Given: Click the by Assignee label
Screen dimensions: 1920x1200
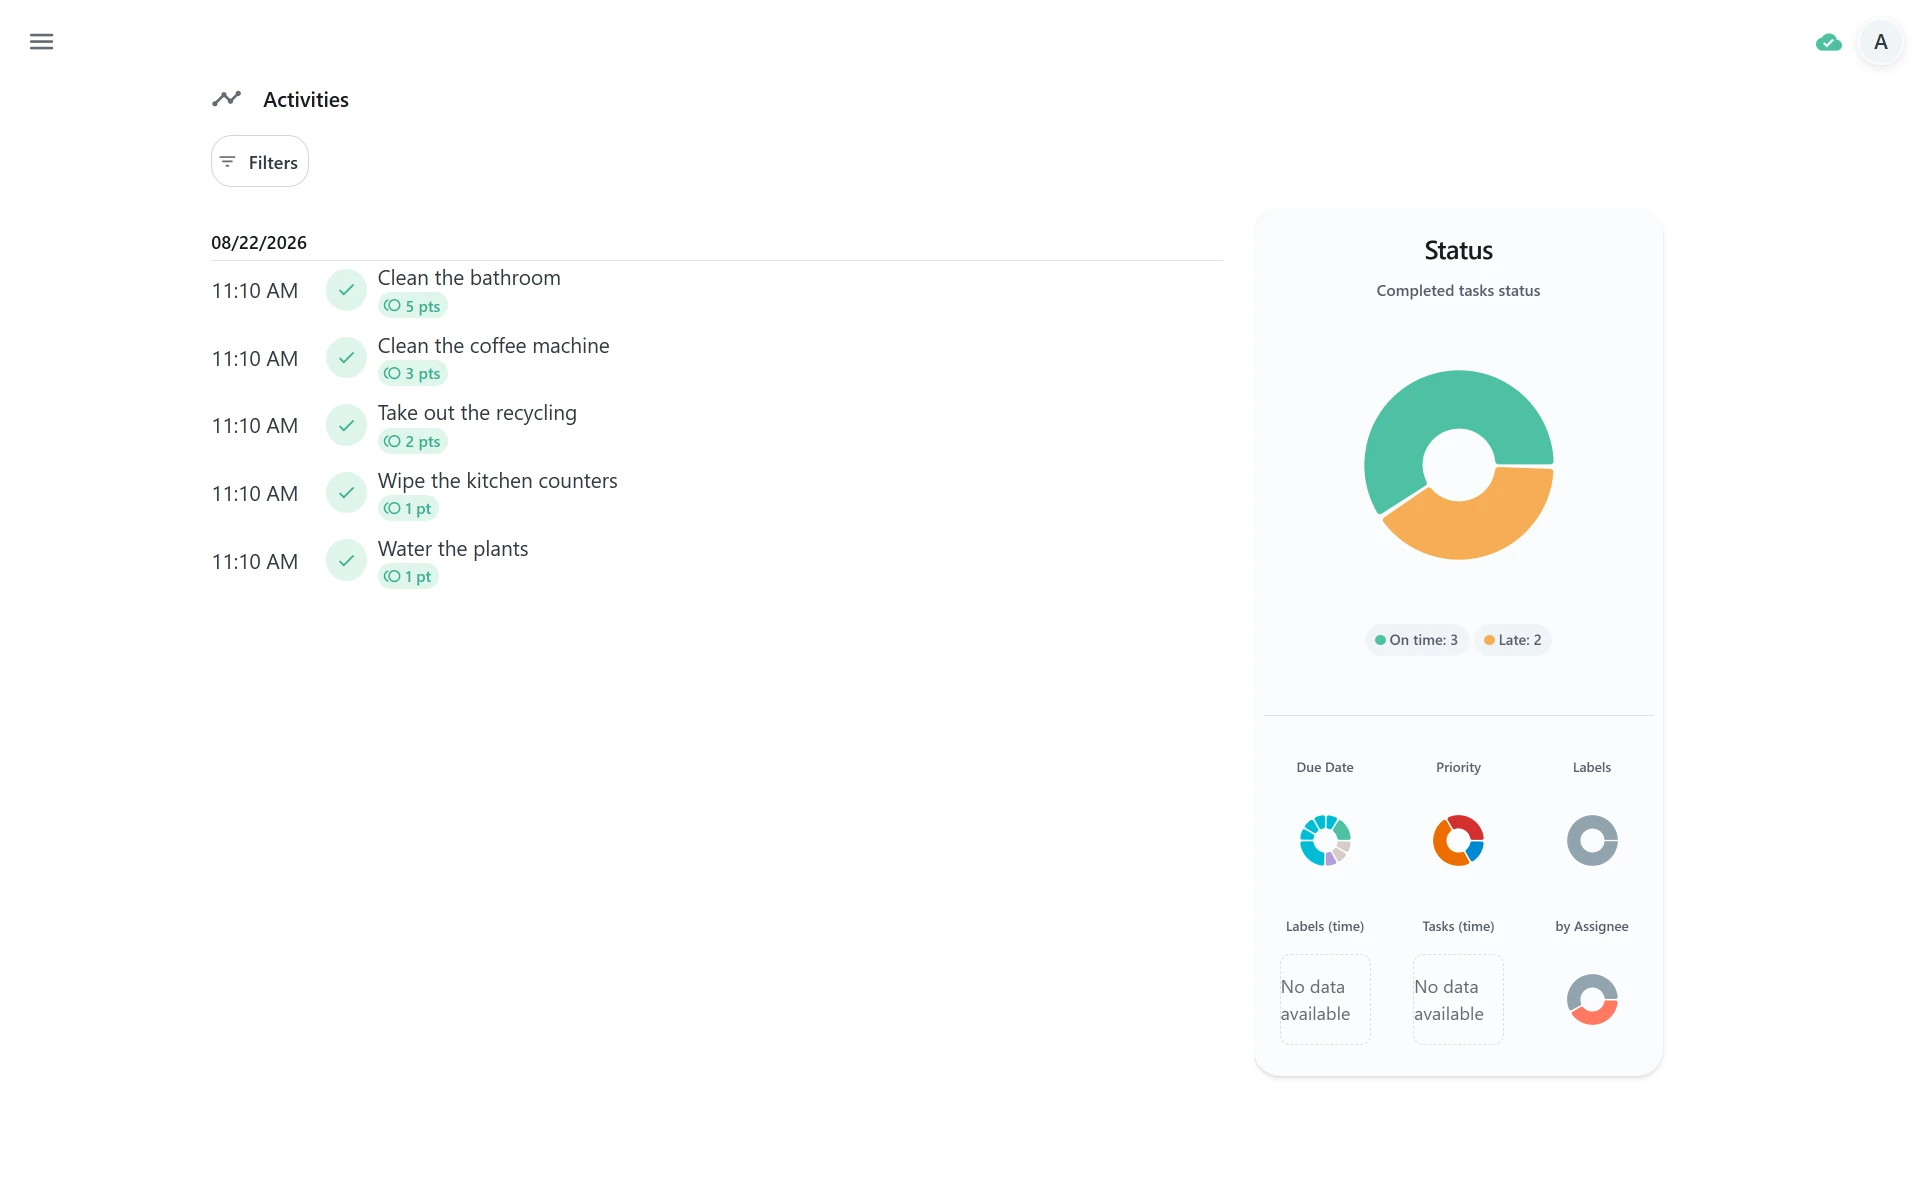Looking at the screenshot, I should pyautogui.click(x=1592, y=926).
